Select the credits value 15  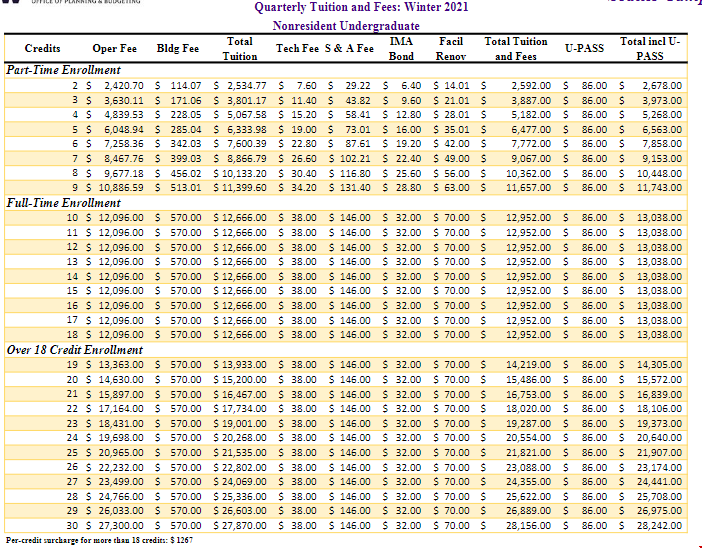[72, 291]
